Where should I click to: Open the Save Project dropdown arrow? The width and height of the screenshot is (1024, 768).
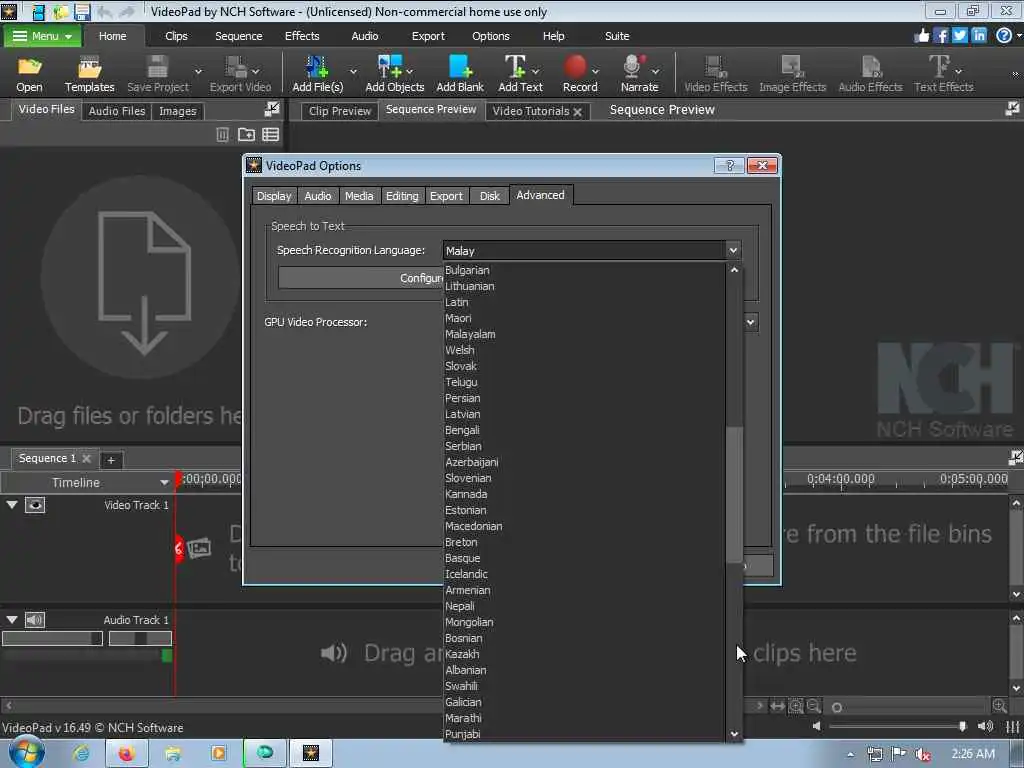pyautogui.click(x=198, y=71)
